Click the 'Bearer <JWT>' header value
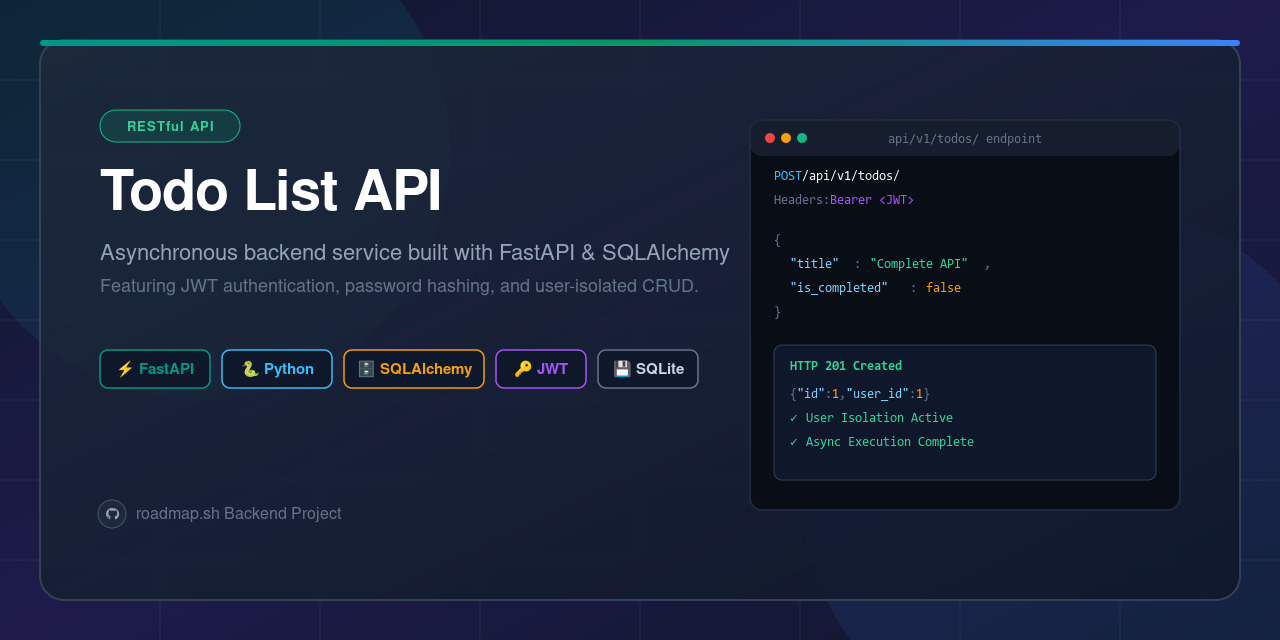 (x=872, y=200)
